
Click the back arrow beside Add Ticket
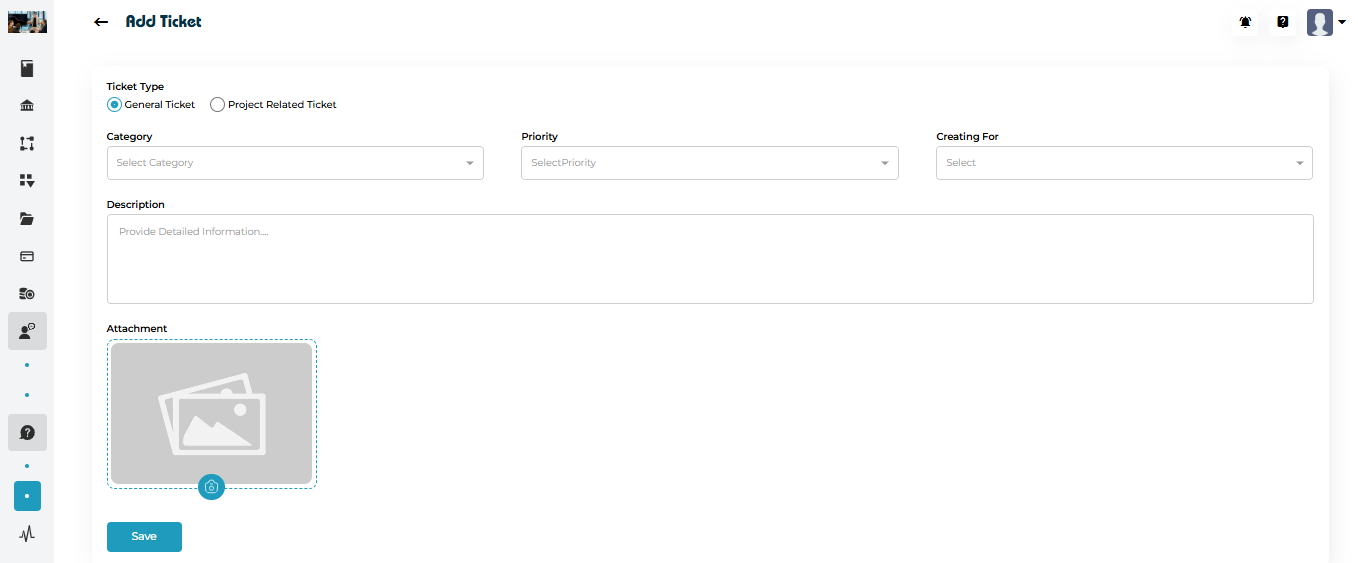tap(100, 22)
